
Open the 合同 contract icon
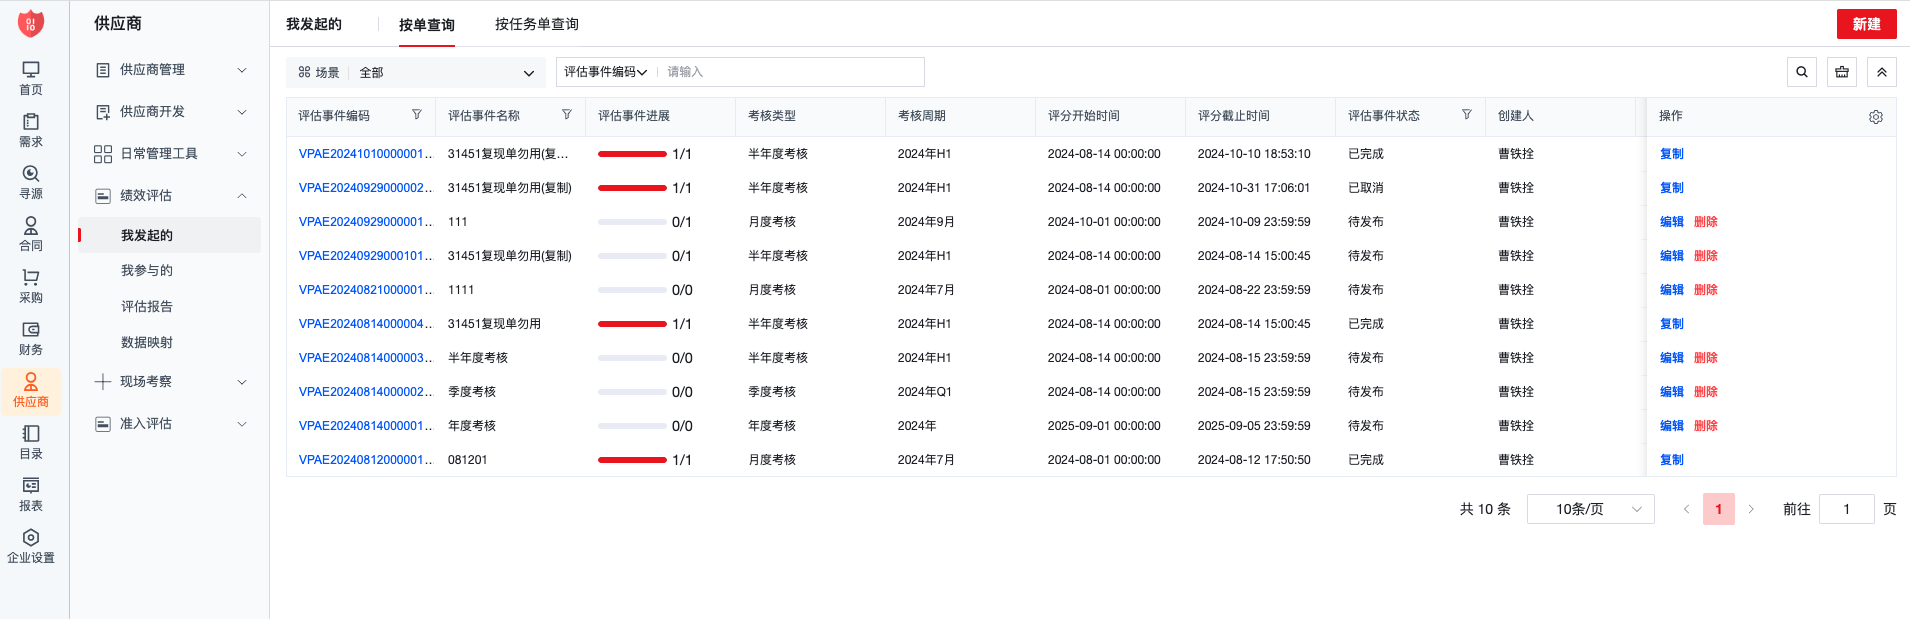pyautogui.click(x=31, y=234)
